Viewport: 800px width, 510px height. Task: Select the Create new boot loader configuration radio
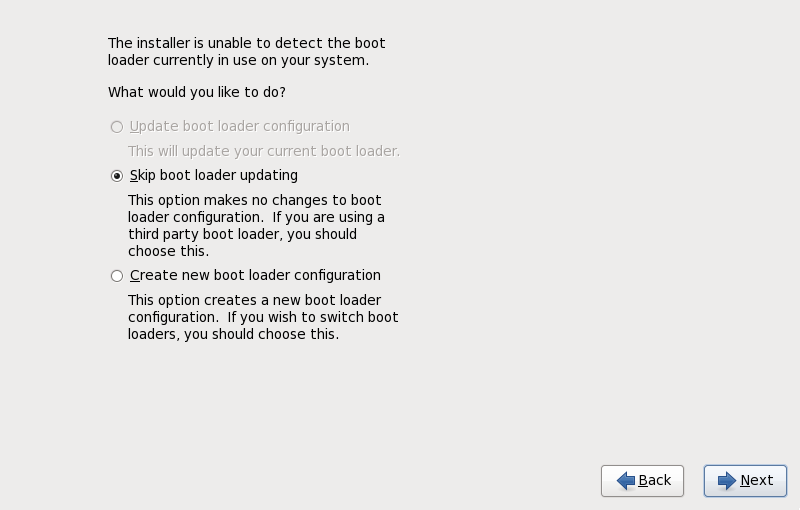117,276
